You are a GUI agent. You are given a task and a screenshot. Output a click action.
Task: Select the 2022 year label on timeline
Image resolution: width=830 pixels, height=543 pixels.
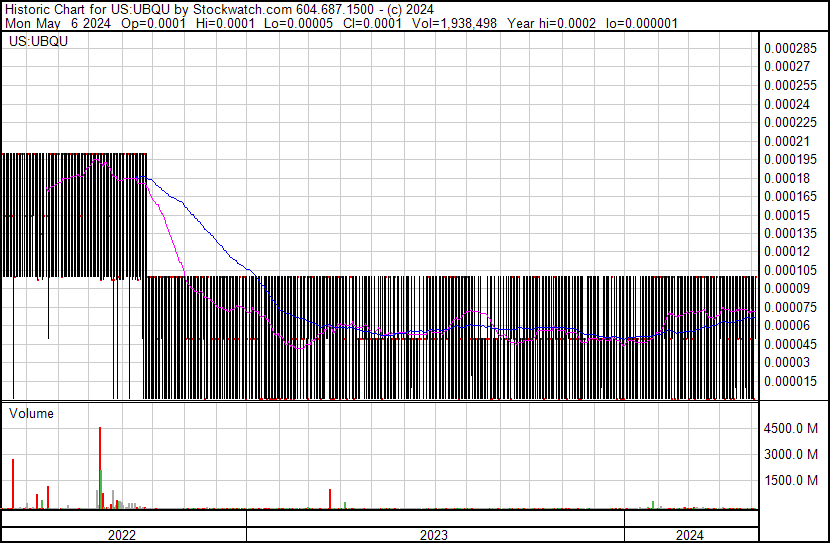122,535
